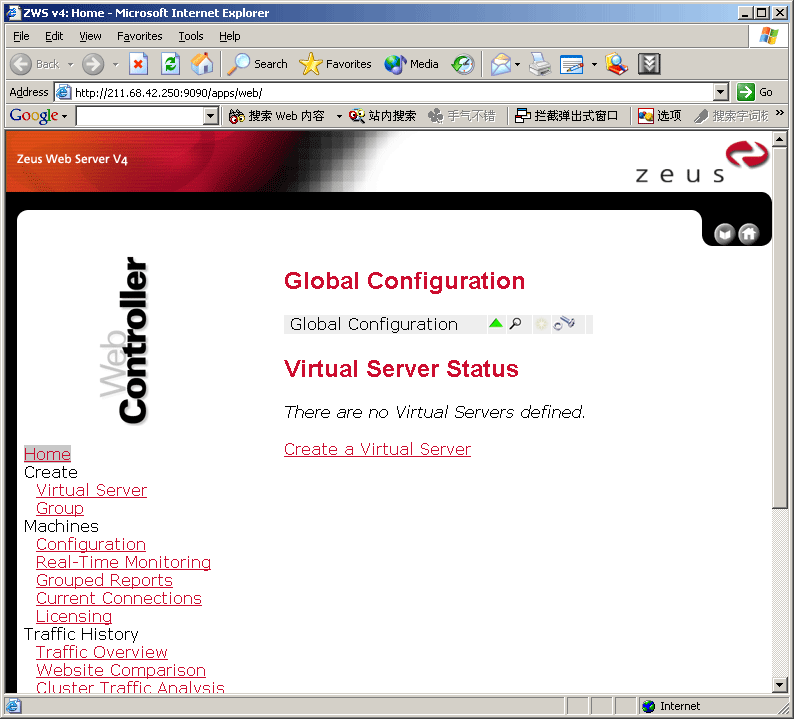Screen dimensions: 794x719
Task: Click the IE page icon in the address bar
Action: pyautogui.click(x=63, y=92)
